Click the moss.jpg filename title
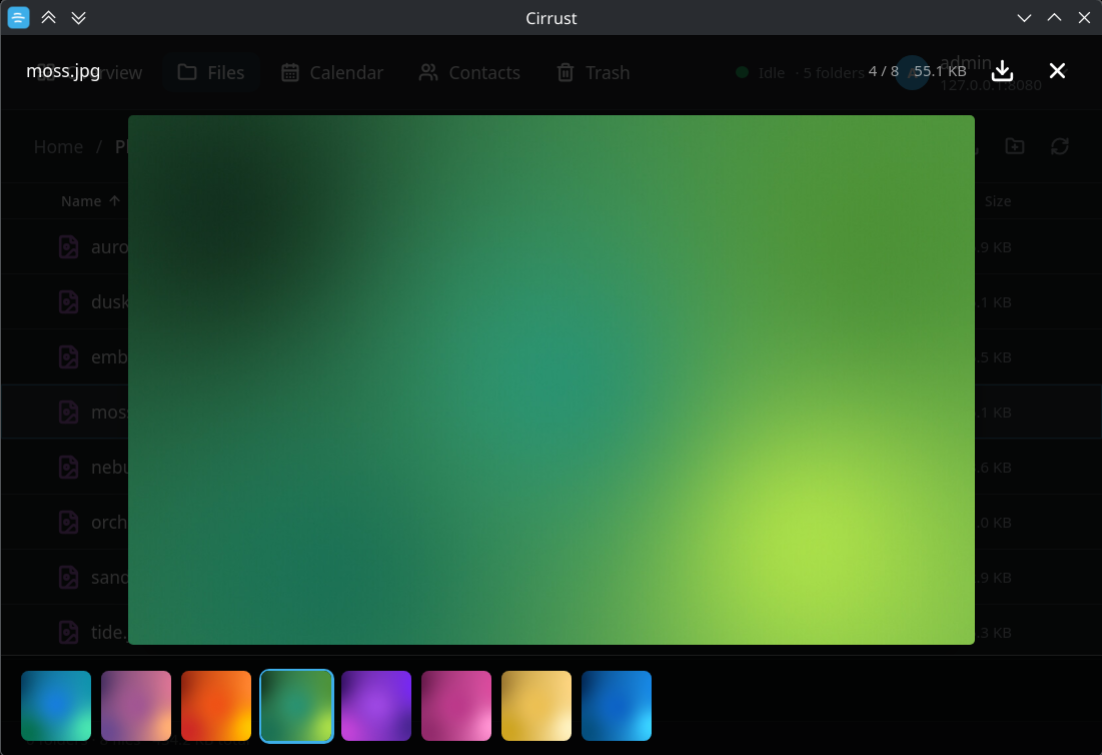Viewport: 1102px width, 755px height. [x=63, y=71]
